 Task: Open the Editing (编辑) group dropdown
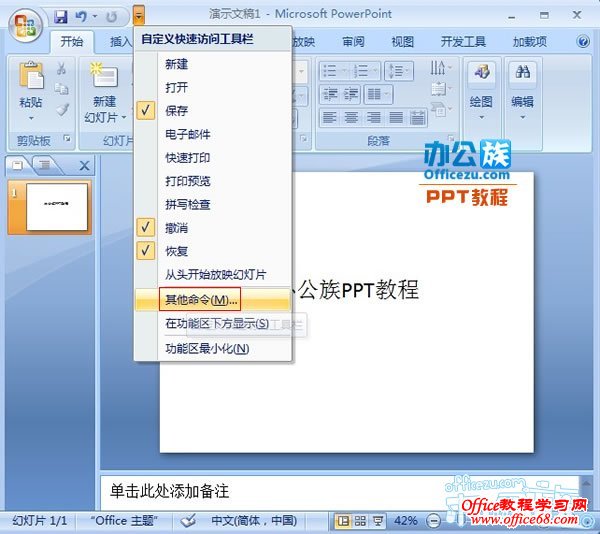pos(522,92)
